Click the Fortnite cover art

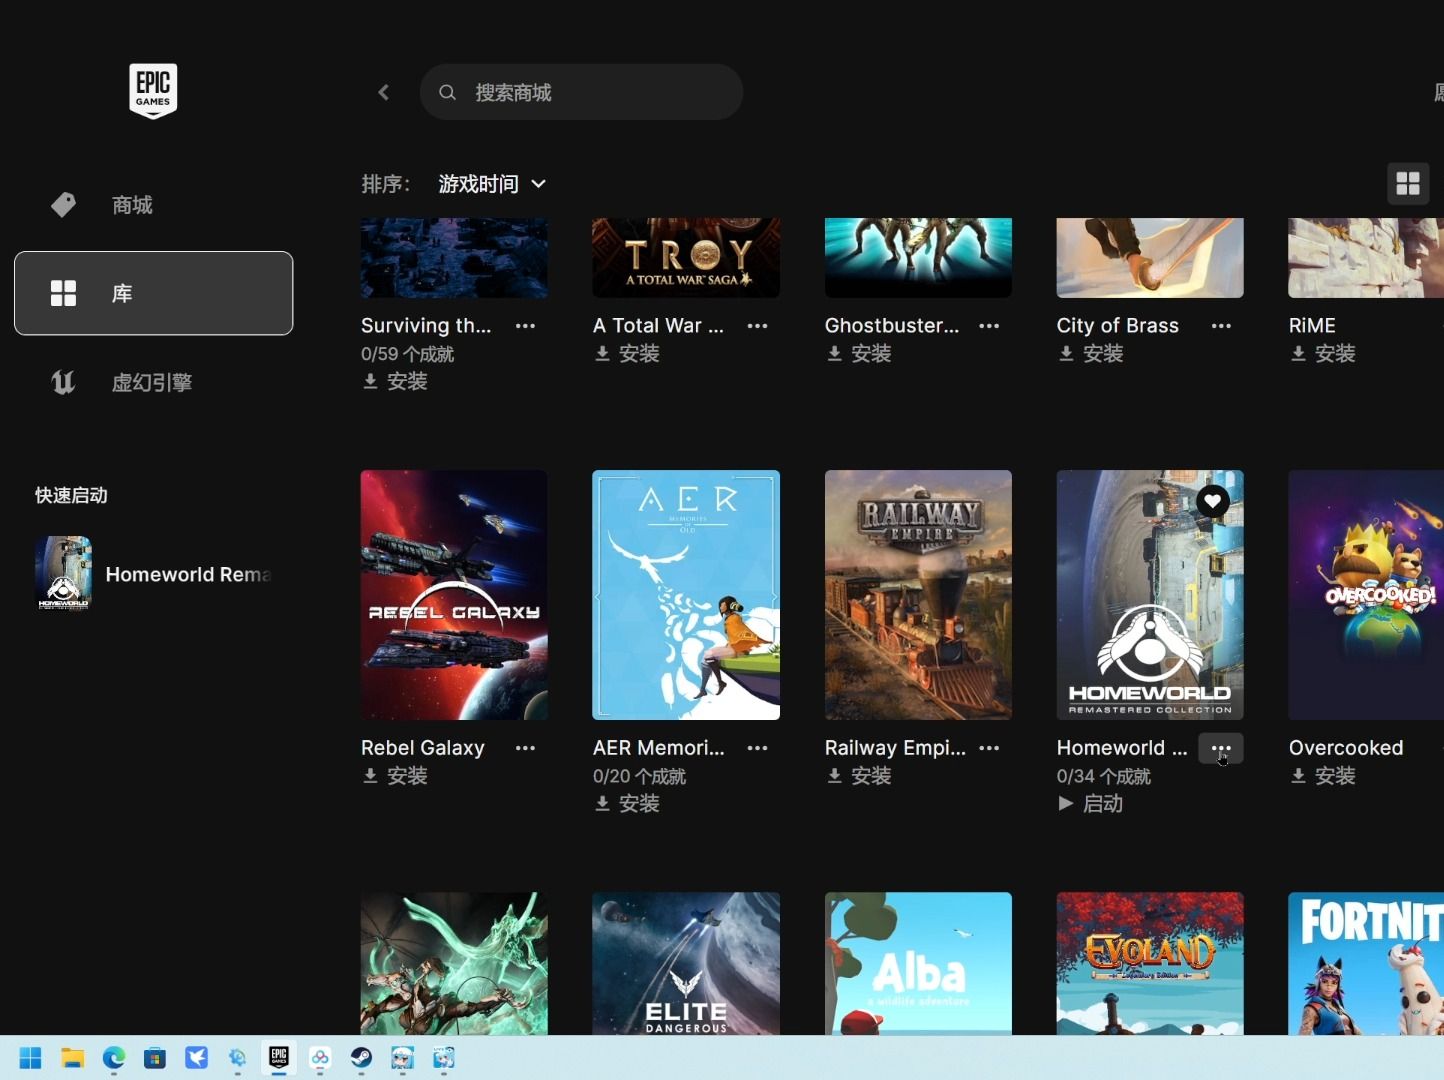coord(1366,964)
